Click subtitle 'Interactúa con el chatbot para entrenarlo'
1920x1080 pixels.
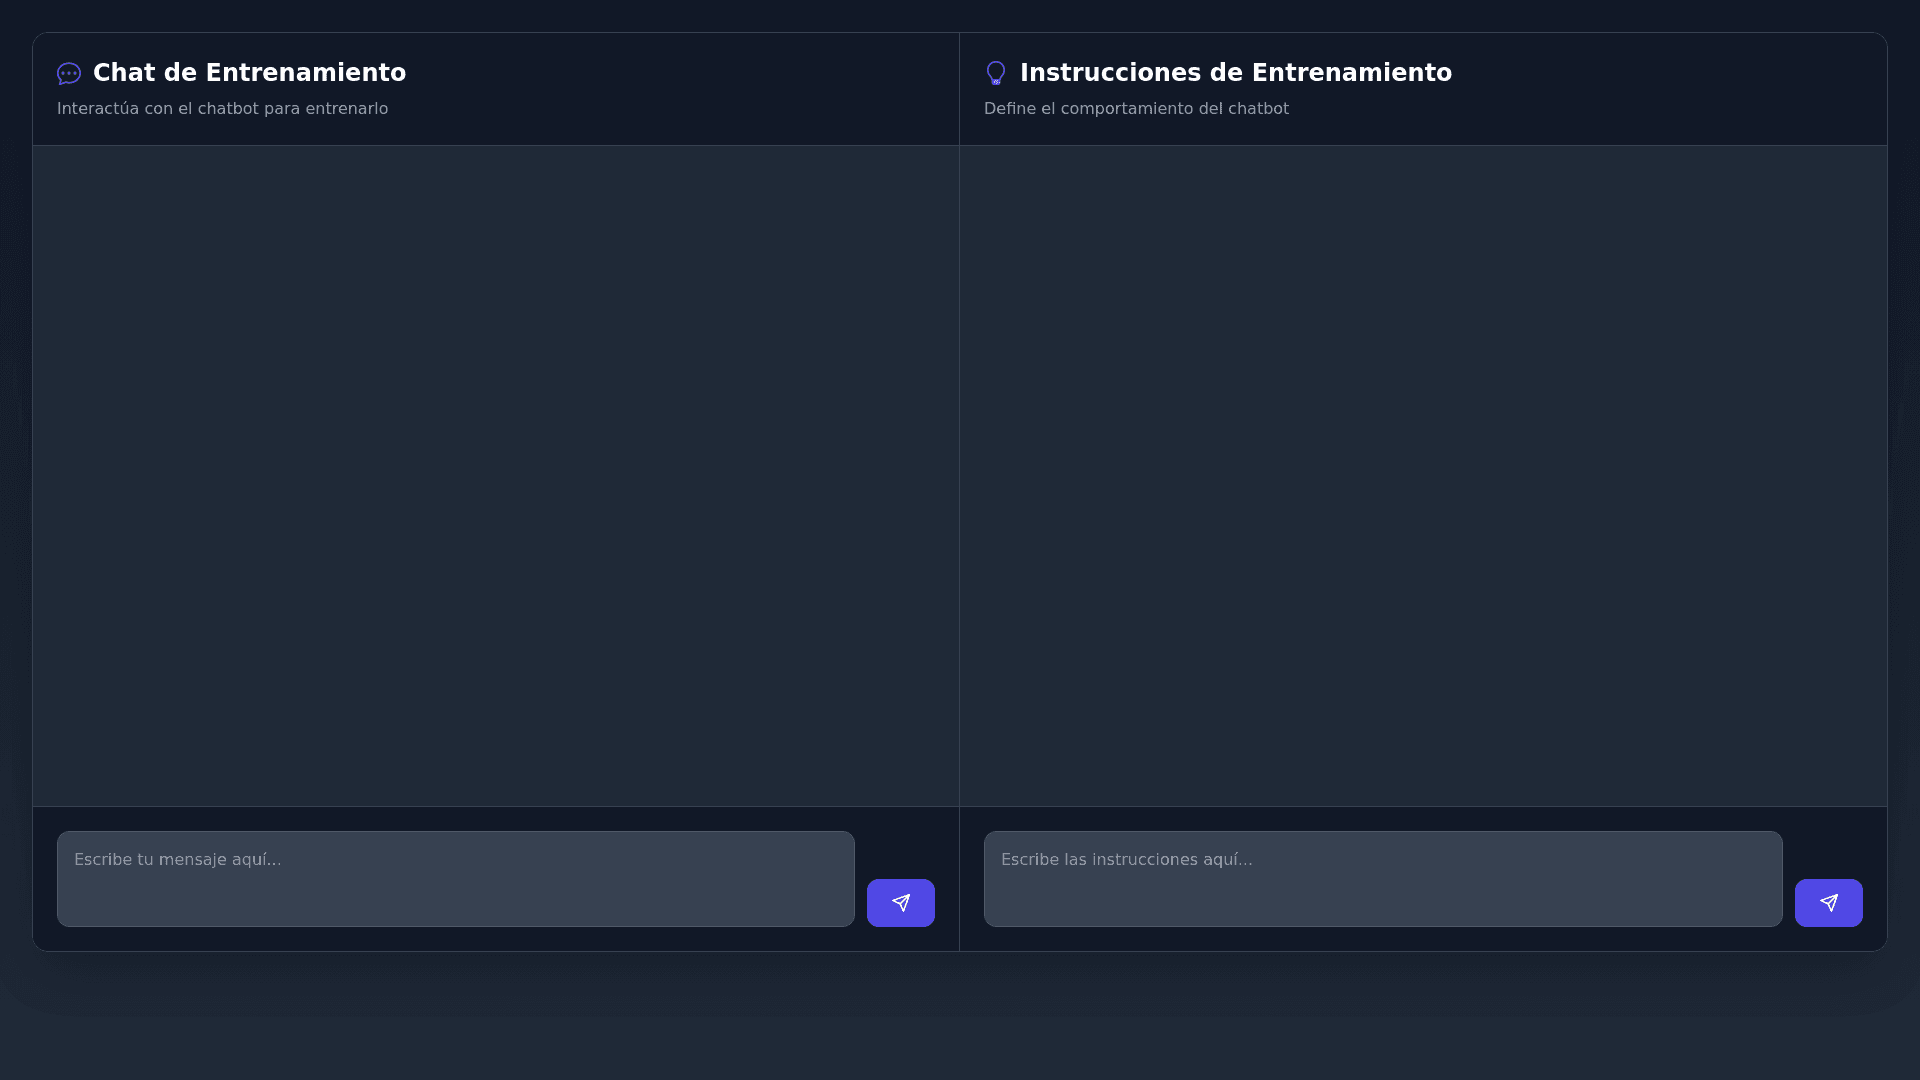click(x=222, y=109)
